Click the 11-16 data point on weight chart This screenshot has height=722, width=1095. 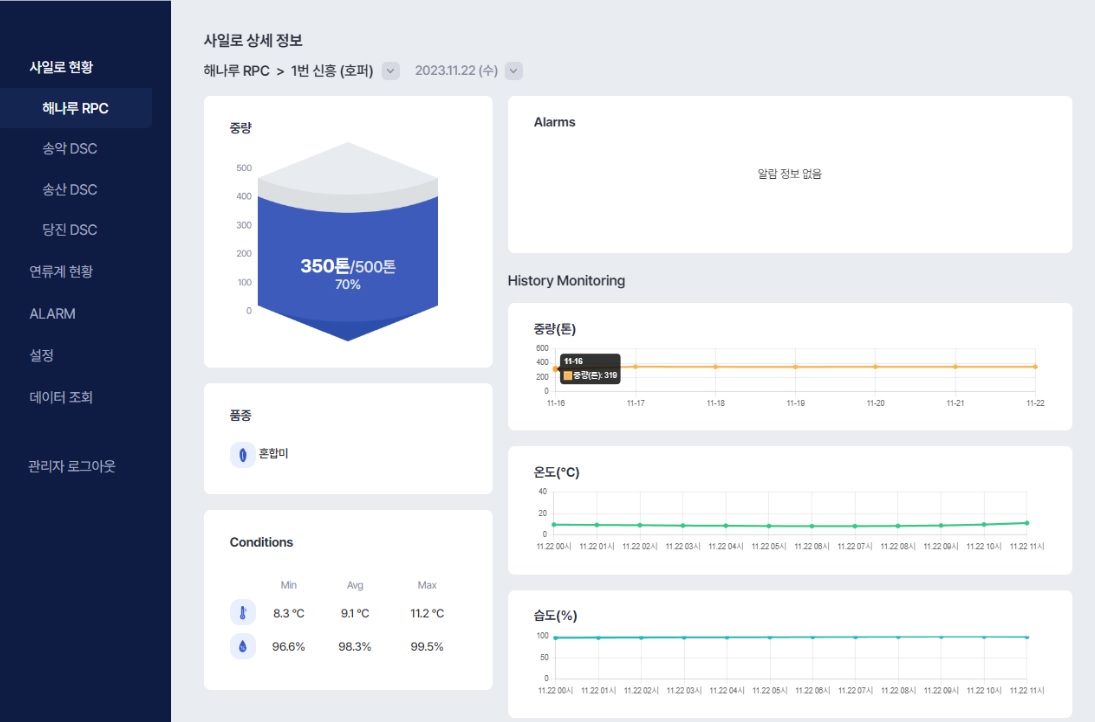[x=555, y=368]
